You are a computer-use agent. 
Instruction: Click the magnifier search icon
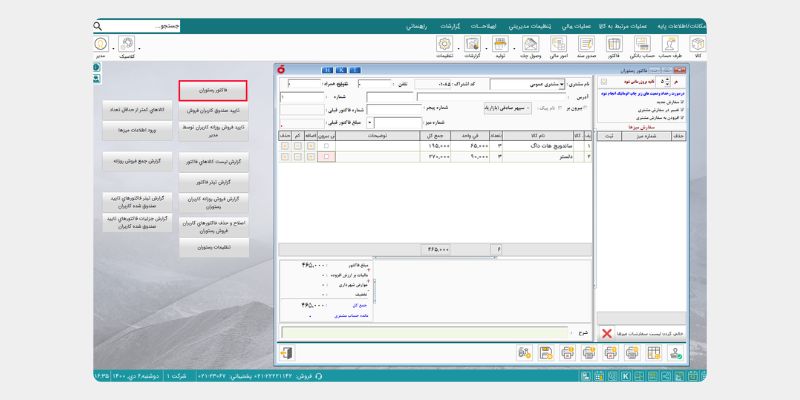[98, 26]
